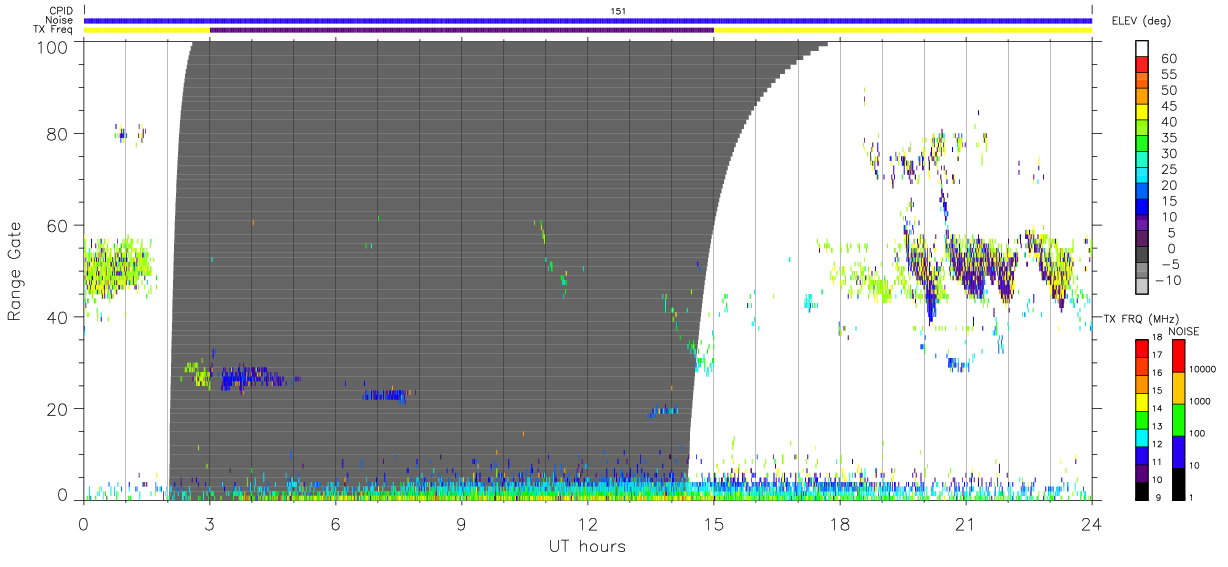
Task: Pick the orange segment of ELEV colorbar
Action: tap(1142, 96)
